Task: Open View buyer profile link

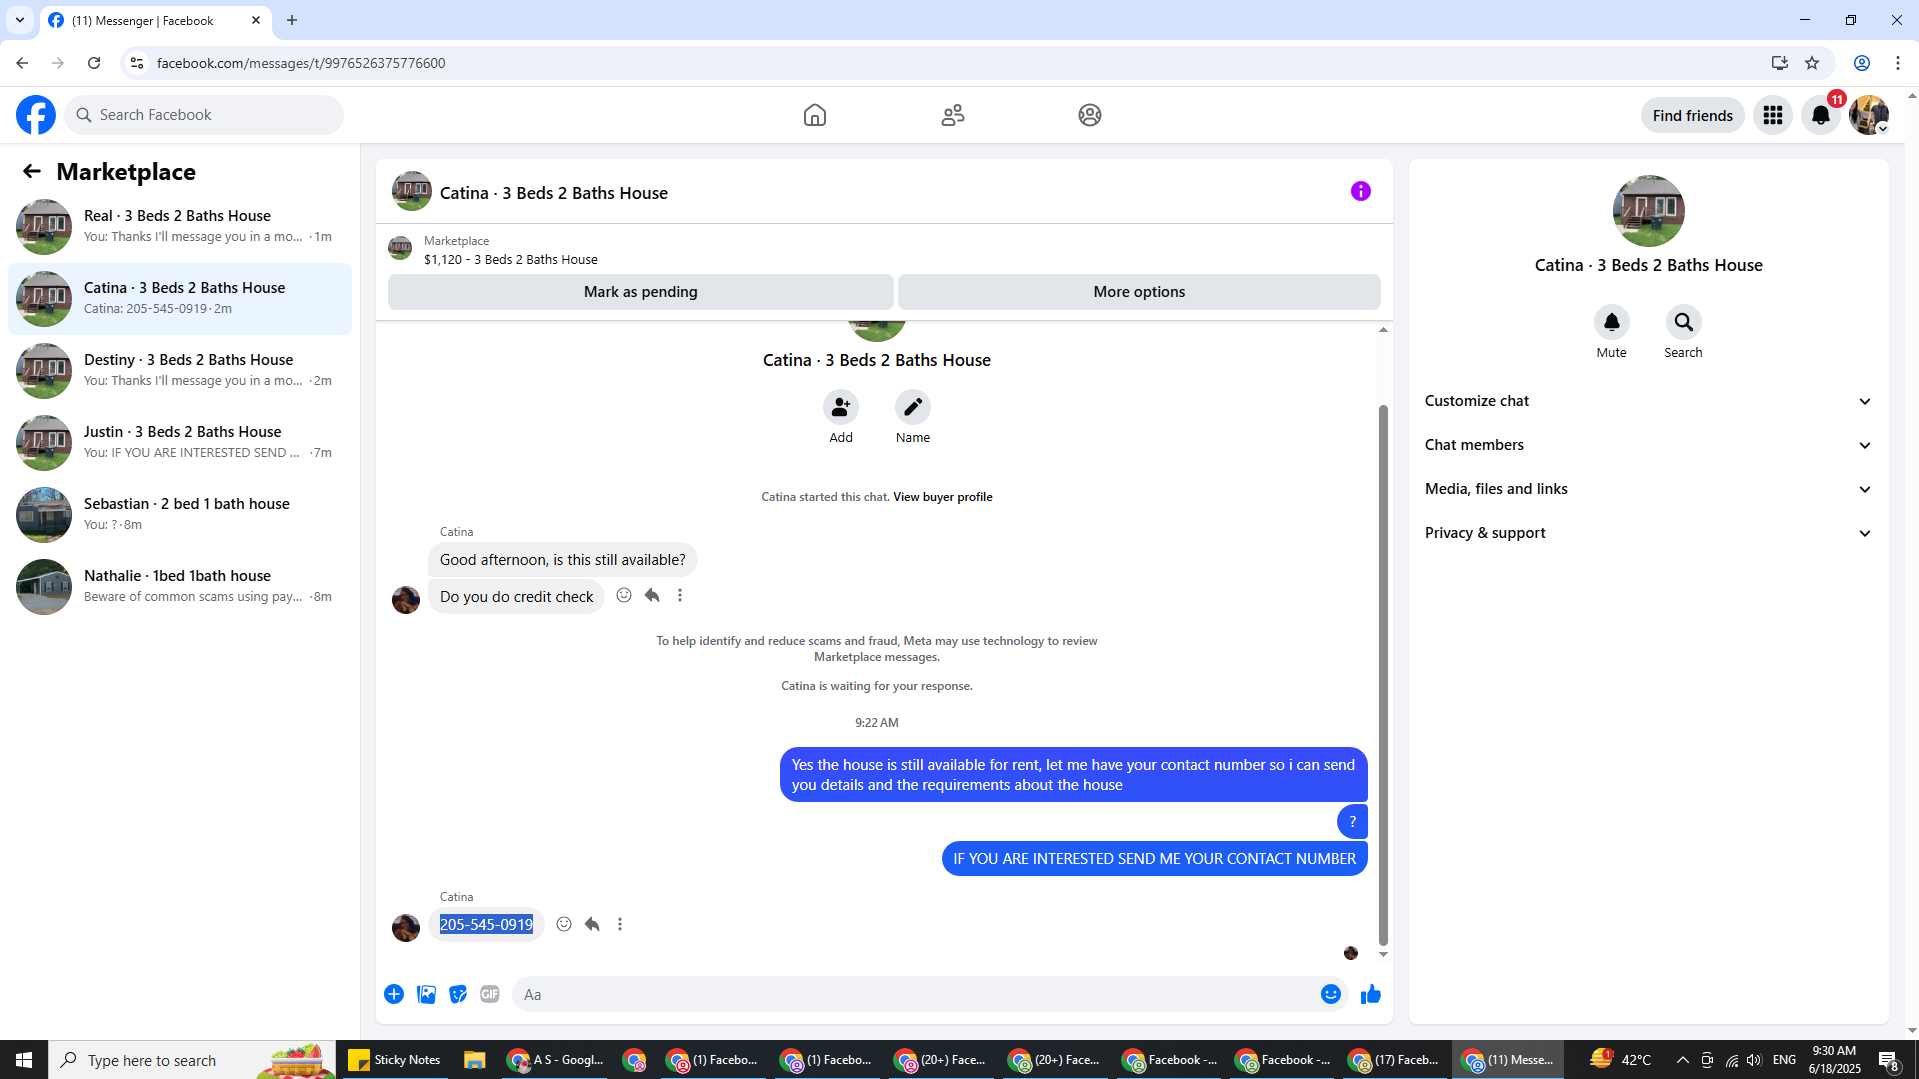Action: click(942, 497)
